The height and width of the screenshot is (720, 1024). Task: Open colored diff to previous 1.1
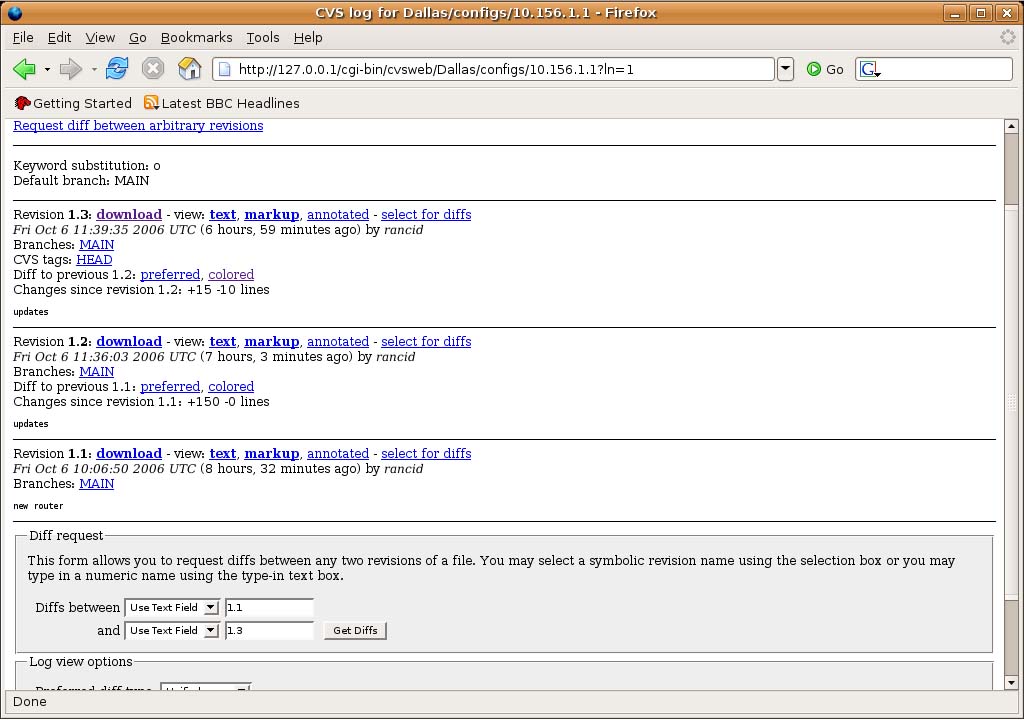click(x=231, y=386)
